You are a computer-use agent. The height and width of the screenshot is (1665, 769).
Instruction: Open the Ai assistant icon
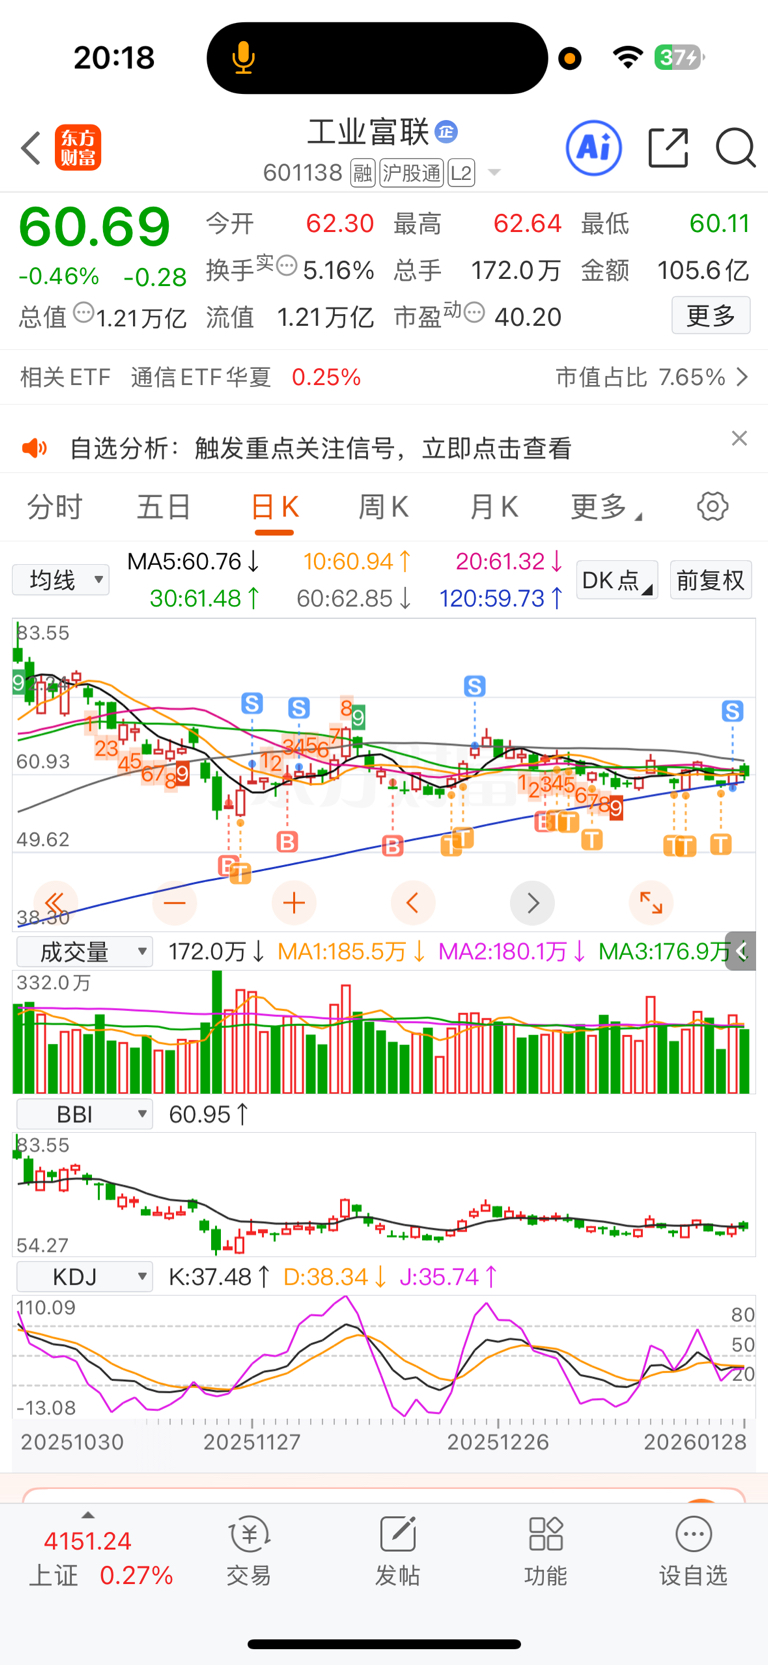click(594, 148)
